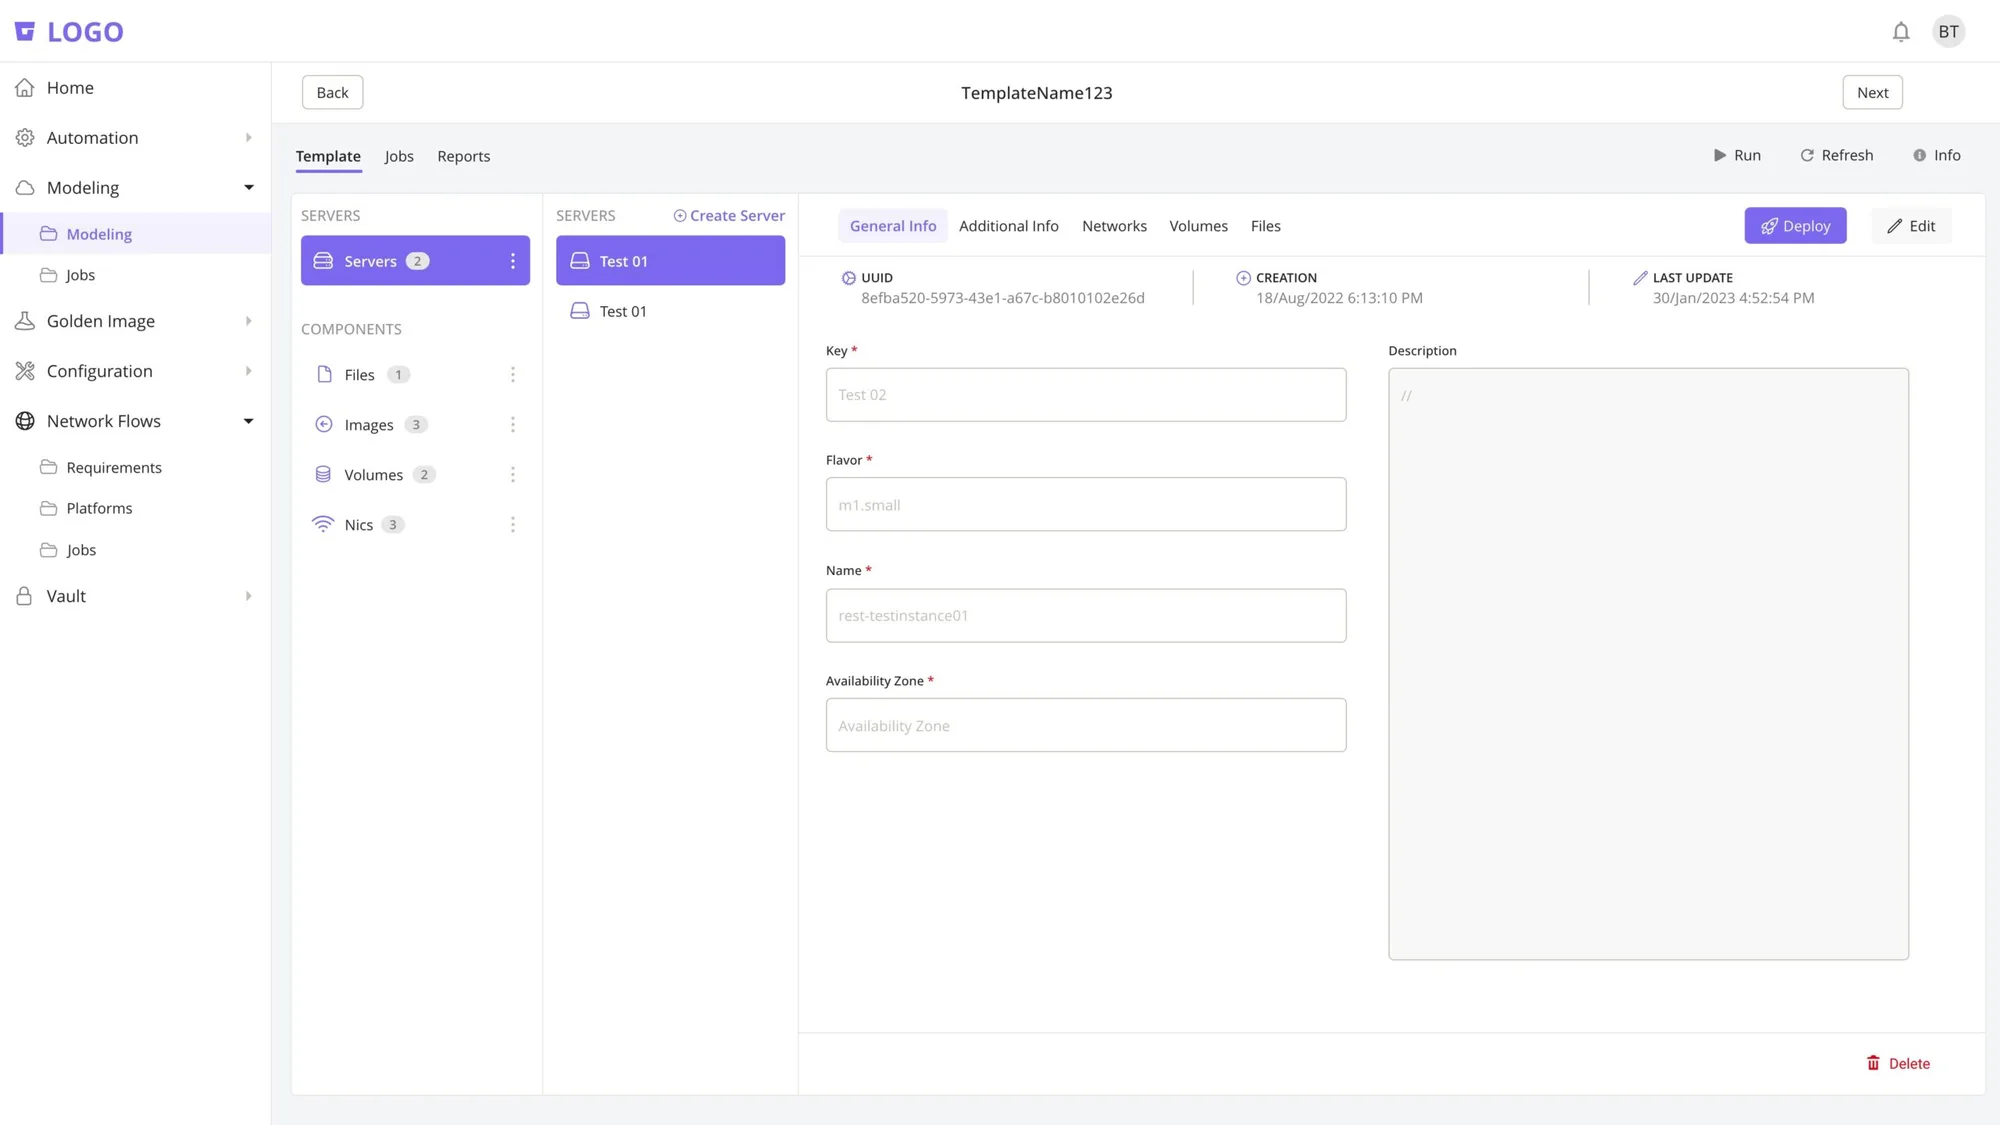This screenshot has height=1125, width=2000.
Task: Click the Volumes database icon
Action: tap(323, 474)
